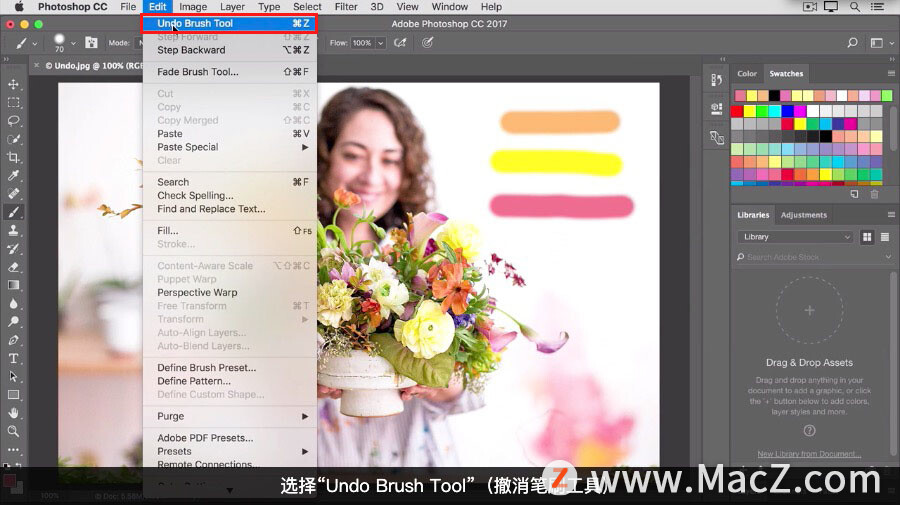The height and width of the screenshot is (505, 900).
Task: Select the Blur tool
Action: [13, 304]
